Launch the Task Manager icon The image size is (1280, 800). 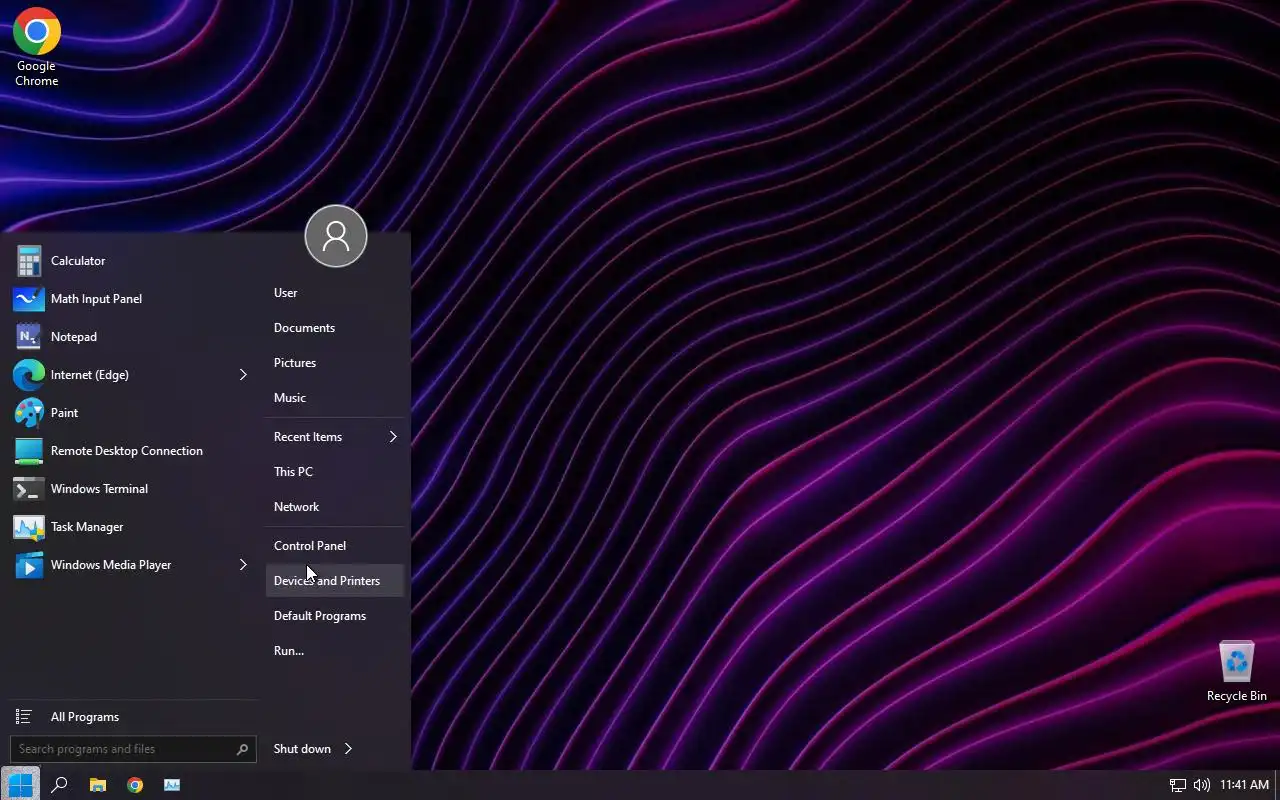[28, 527]
